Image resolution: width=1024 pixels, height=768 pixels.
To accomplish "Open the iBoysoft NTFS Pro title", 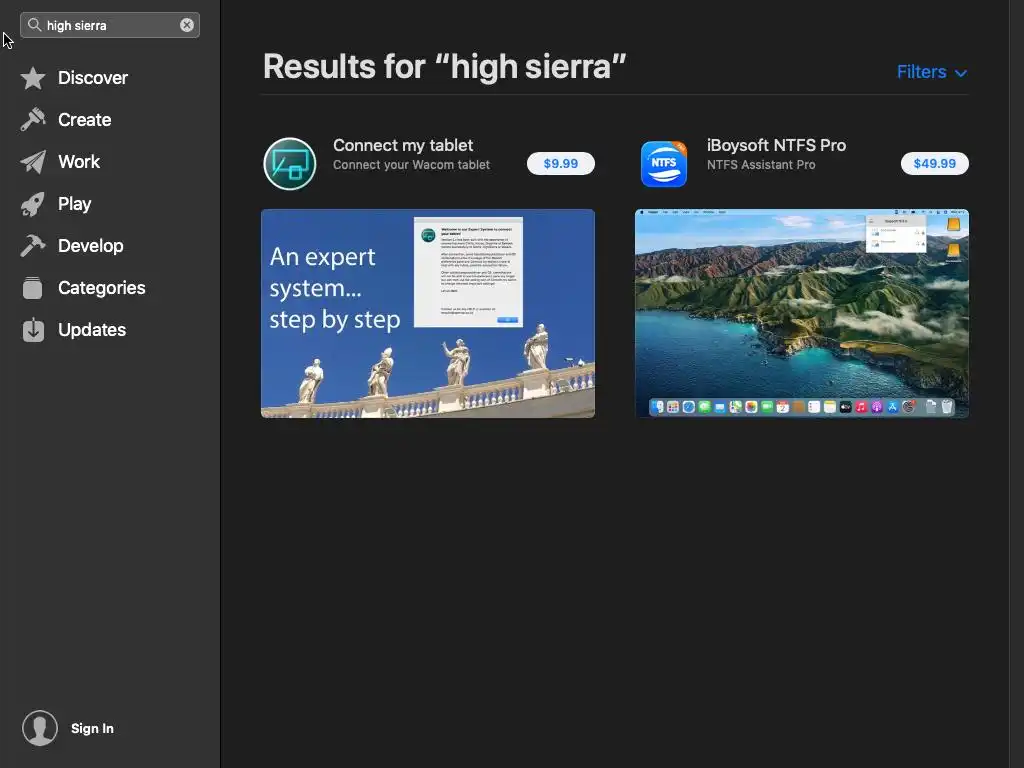I will tap(776, 145).
